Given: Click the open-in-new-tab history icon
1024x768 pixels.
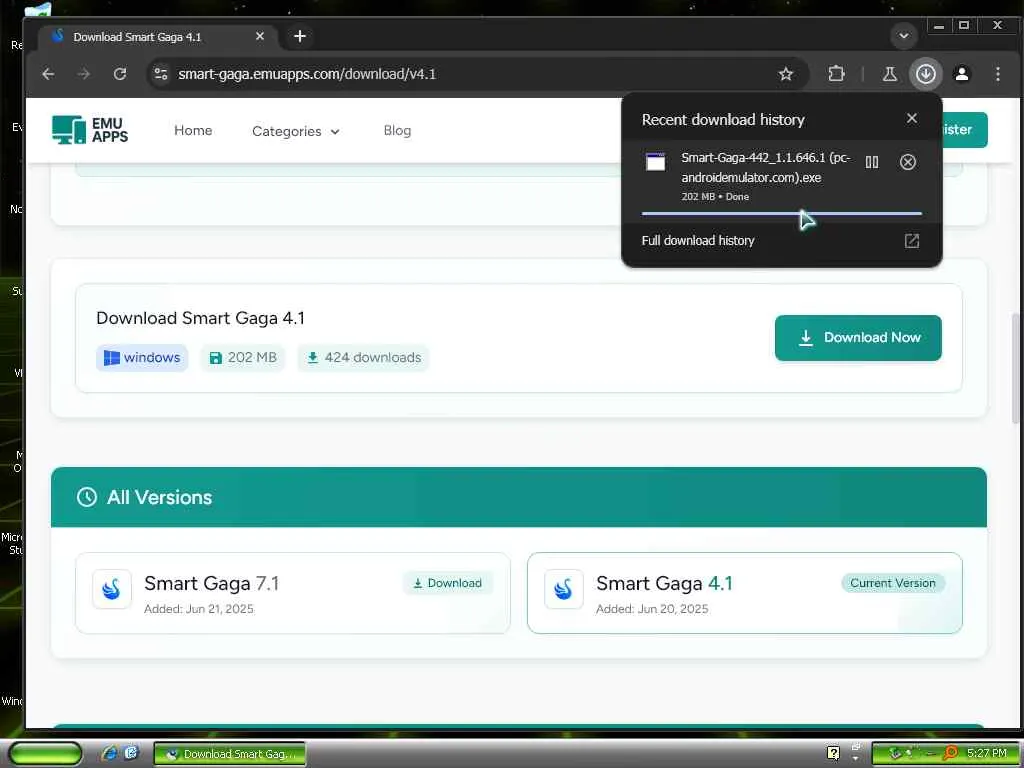Looking at the screenshot, I should 912,241.
